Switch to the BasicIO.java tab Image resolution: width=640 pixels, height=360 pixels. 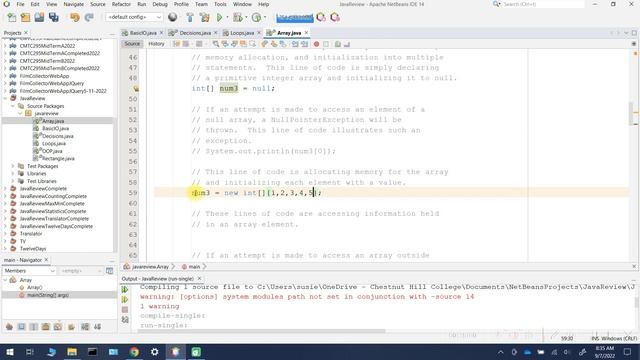click(x=143, y=33)
